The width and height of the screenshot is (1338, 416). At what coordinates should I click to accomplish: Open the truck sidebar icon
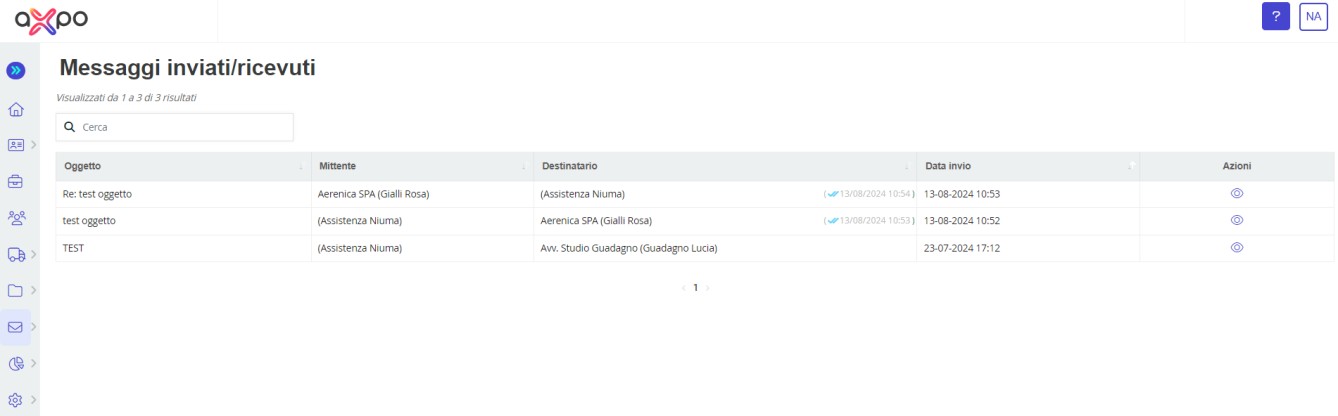pos(16,254)
